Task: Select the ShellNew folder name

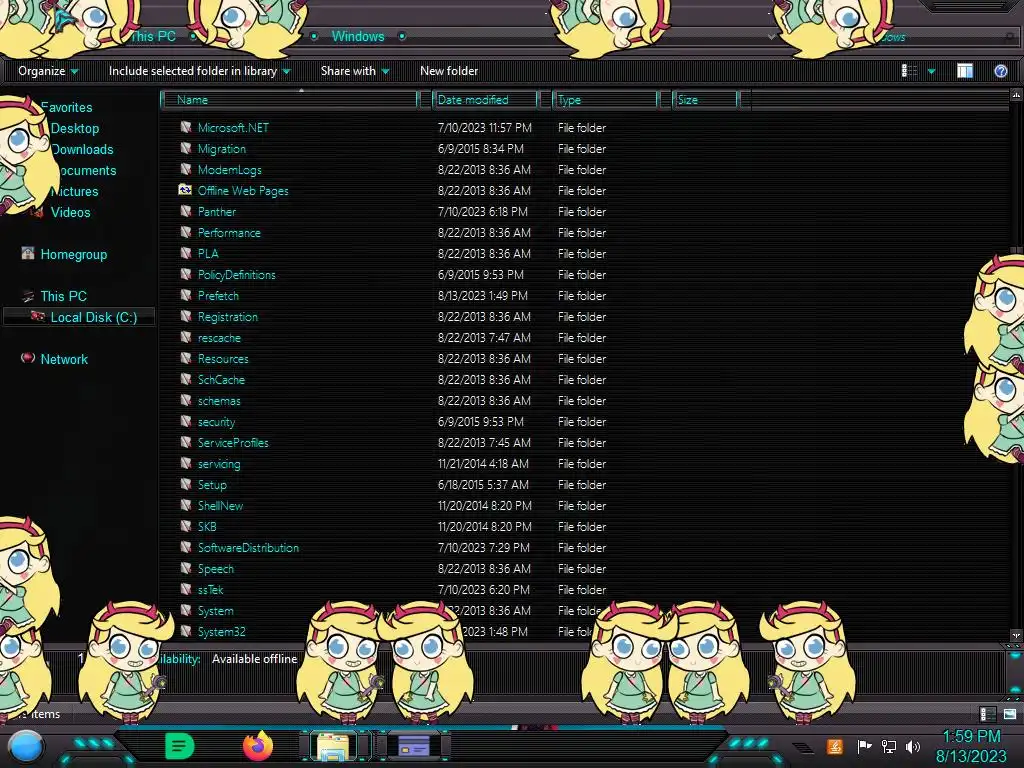Action: pos(220,505)
